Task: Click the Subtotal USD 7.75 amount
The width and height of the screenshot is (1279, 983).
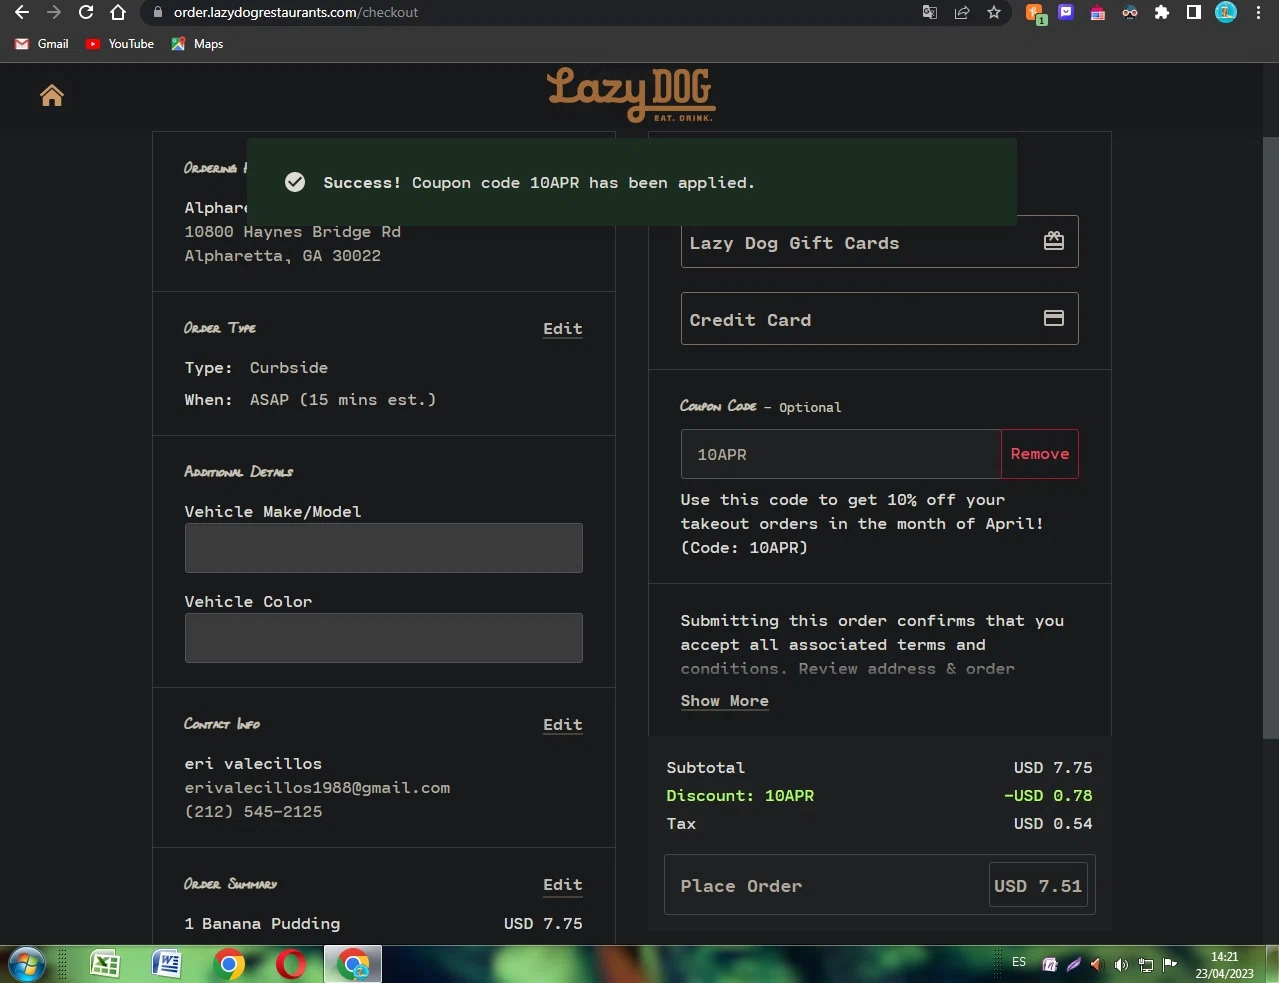Action: click(1053, 768)
